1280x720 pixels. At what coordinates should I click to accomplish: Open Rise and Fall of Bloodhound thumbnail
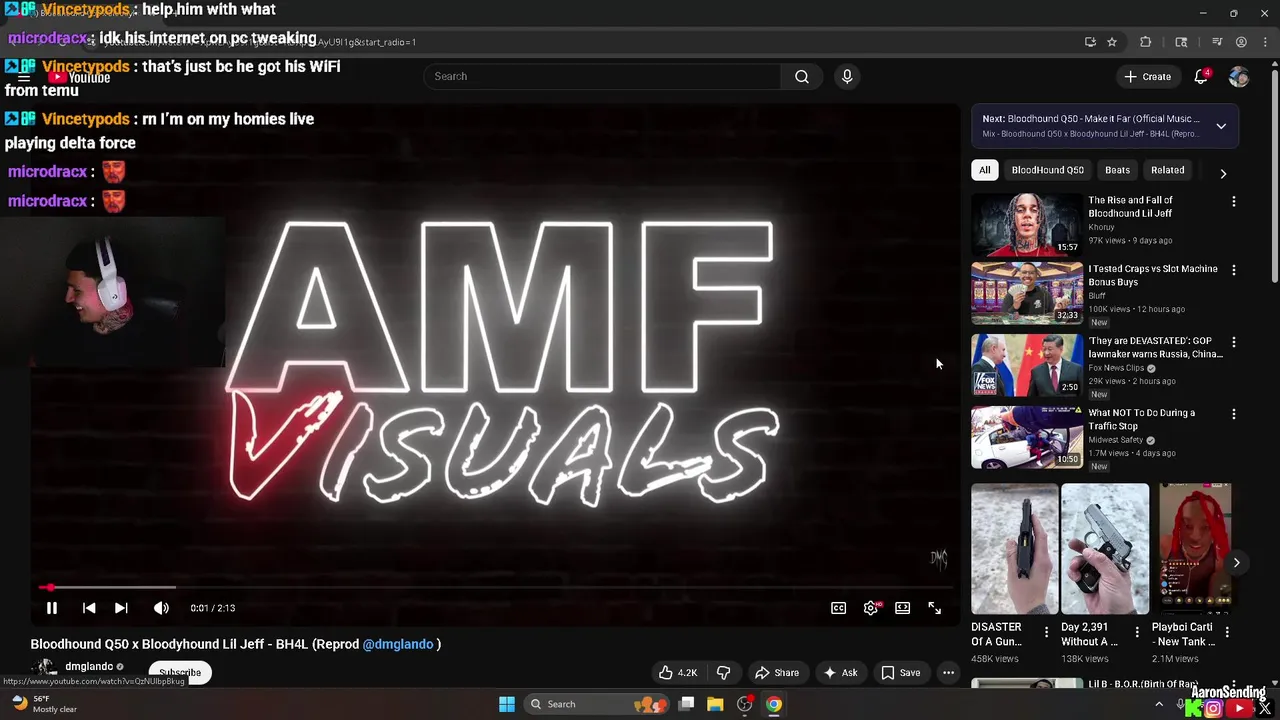click(1027, 224)
